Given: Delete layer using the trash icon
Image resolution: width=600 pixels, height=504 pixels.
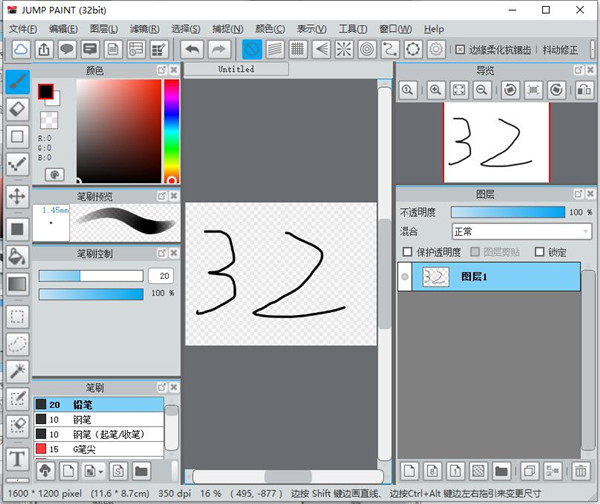Looking at the screenshot, I should point(581,470).
